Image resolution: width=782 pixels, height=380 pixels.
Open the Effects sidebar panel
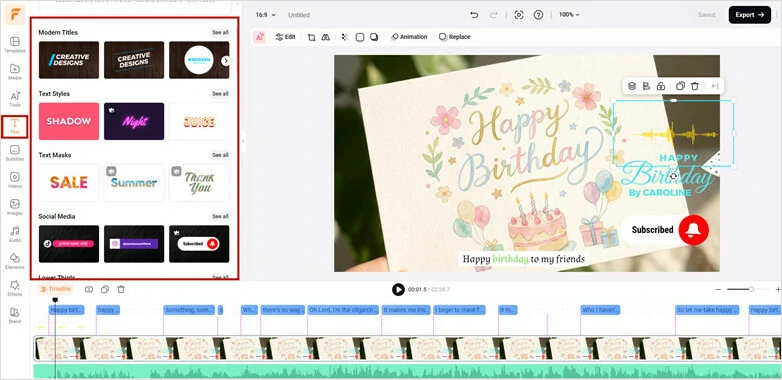pyautogui.click(x=14, y=288)
